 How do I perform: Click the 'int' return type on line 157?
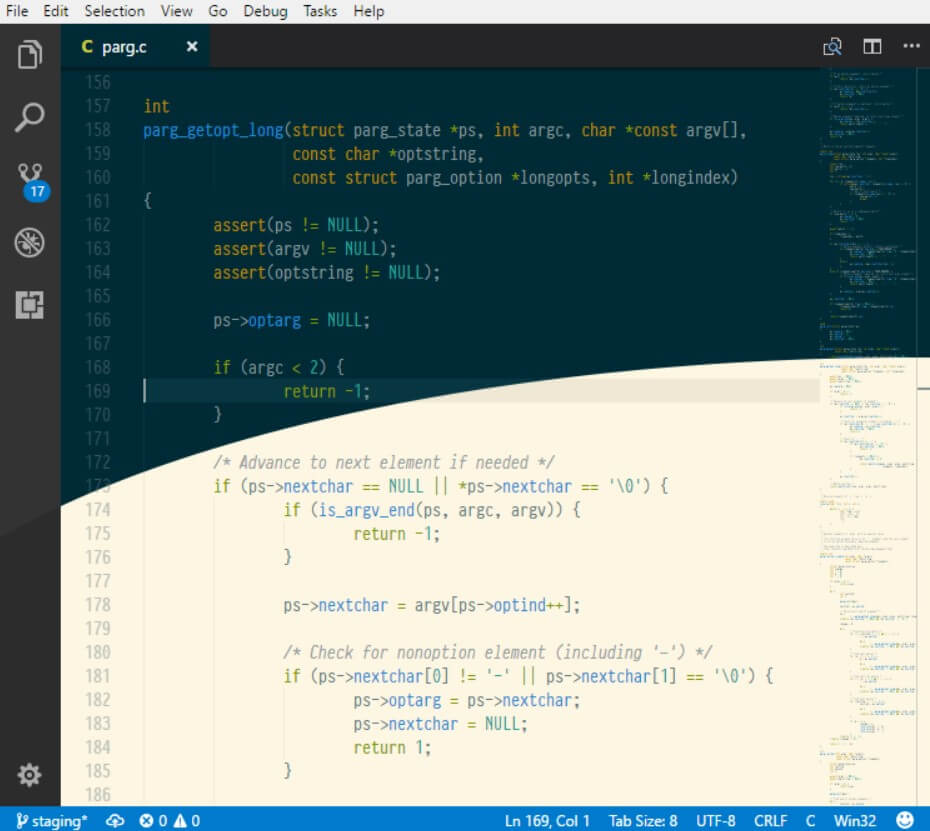click(x=157, y=106)
